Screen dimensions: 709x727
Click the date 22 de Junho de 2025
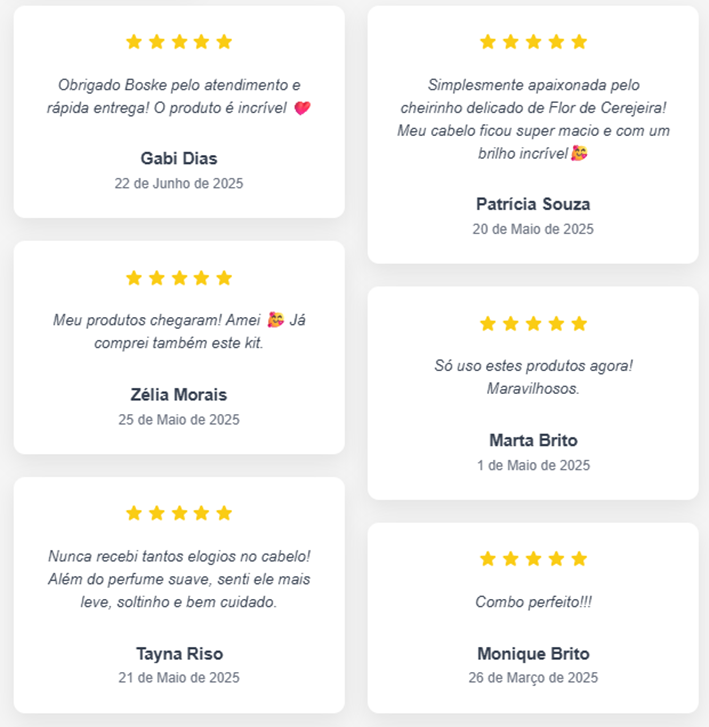pos(179,184)
